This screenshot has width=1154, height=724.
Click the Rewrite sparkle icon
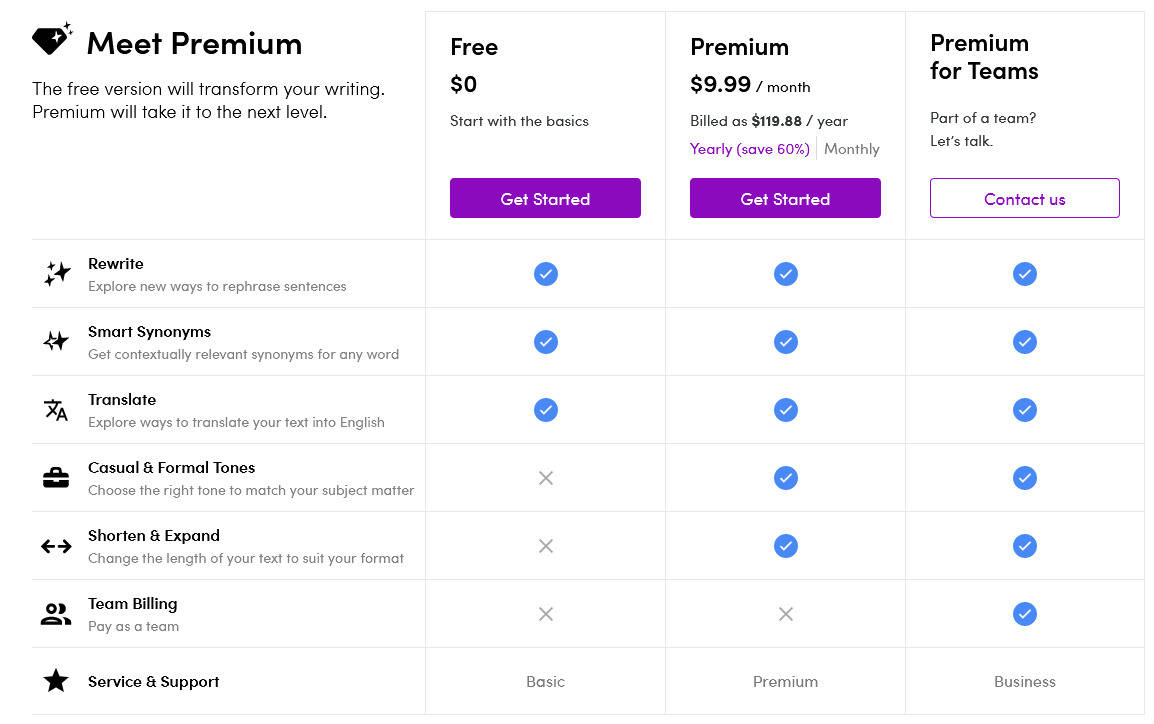[57, 273]
